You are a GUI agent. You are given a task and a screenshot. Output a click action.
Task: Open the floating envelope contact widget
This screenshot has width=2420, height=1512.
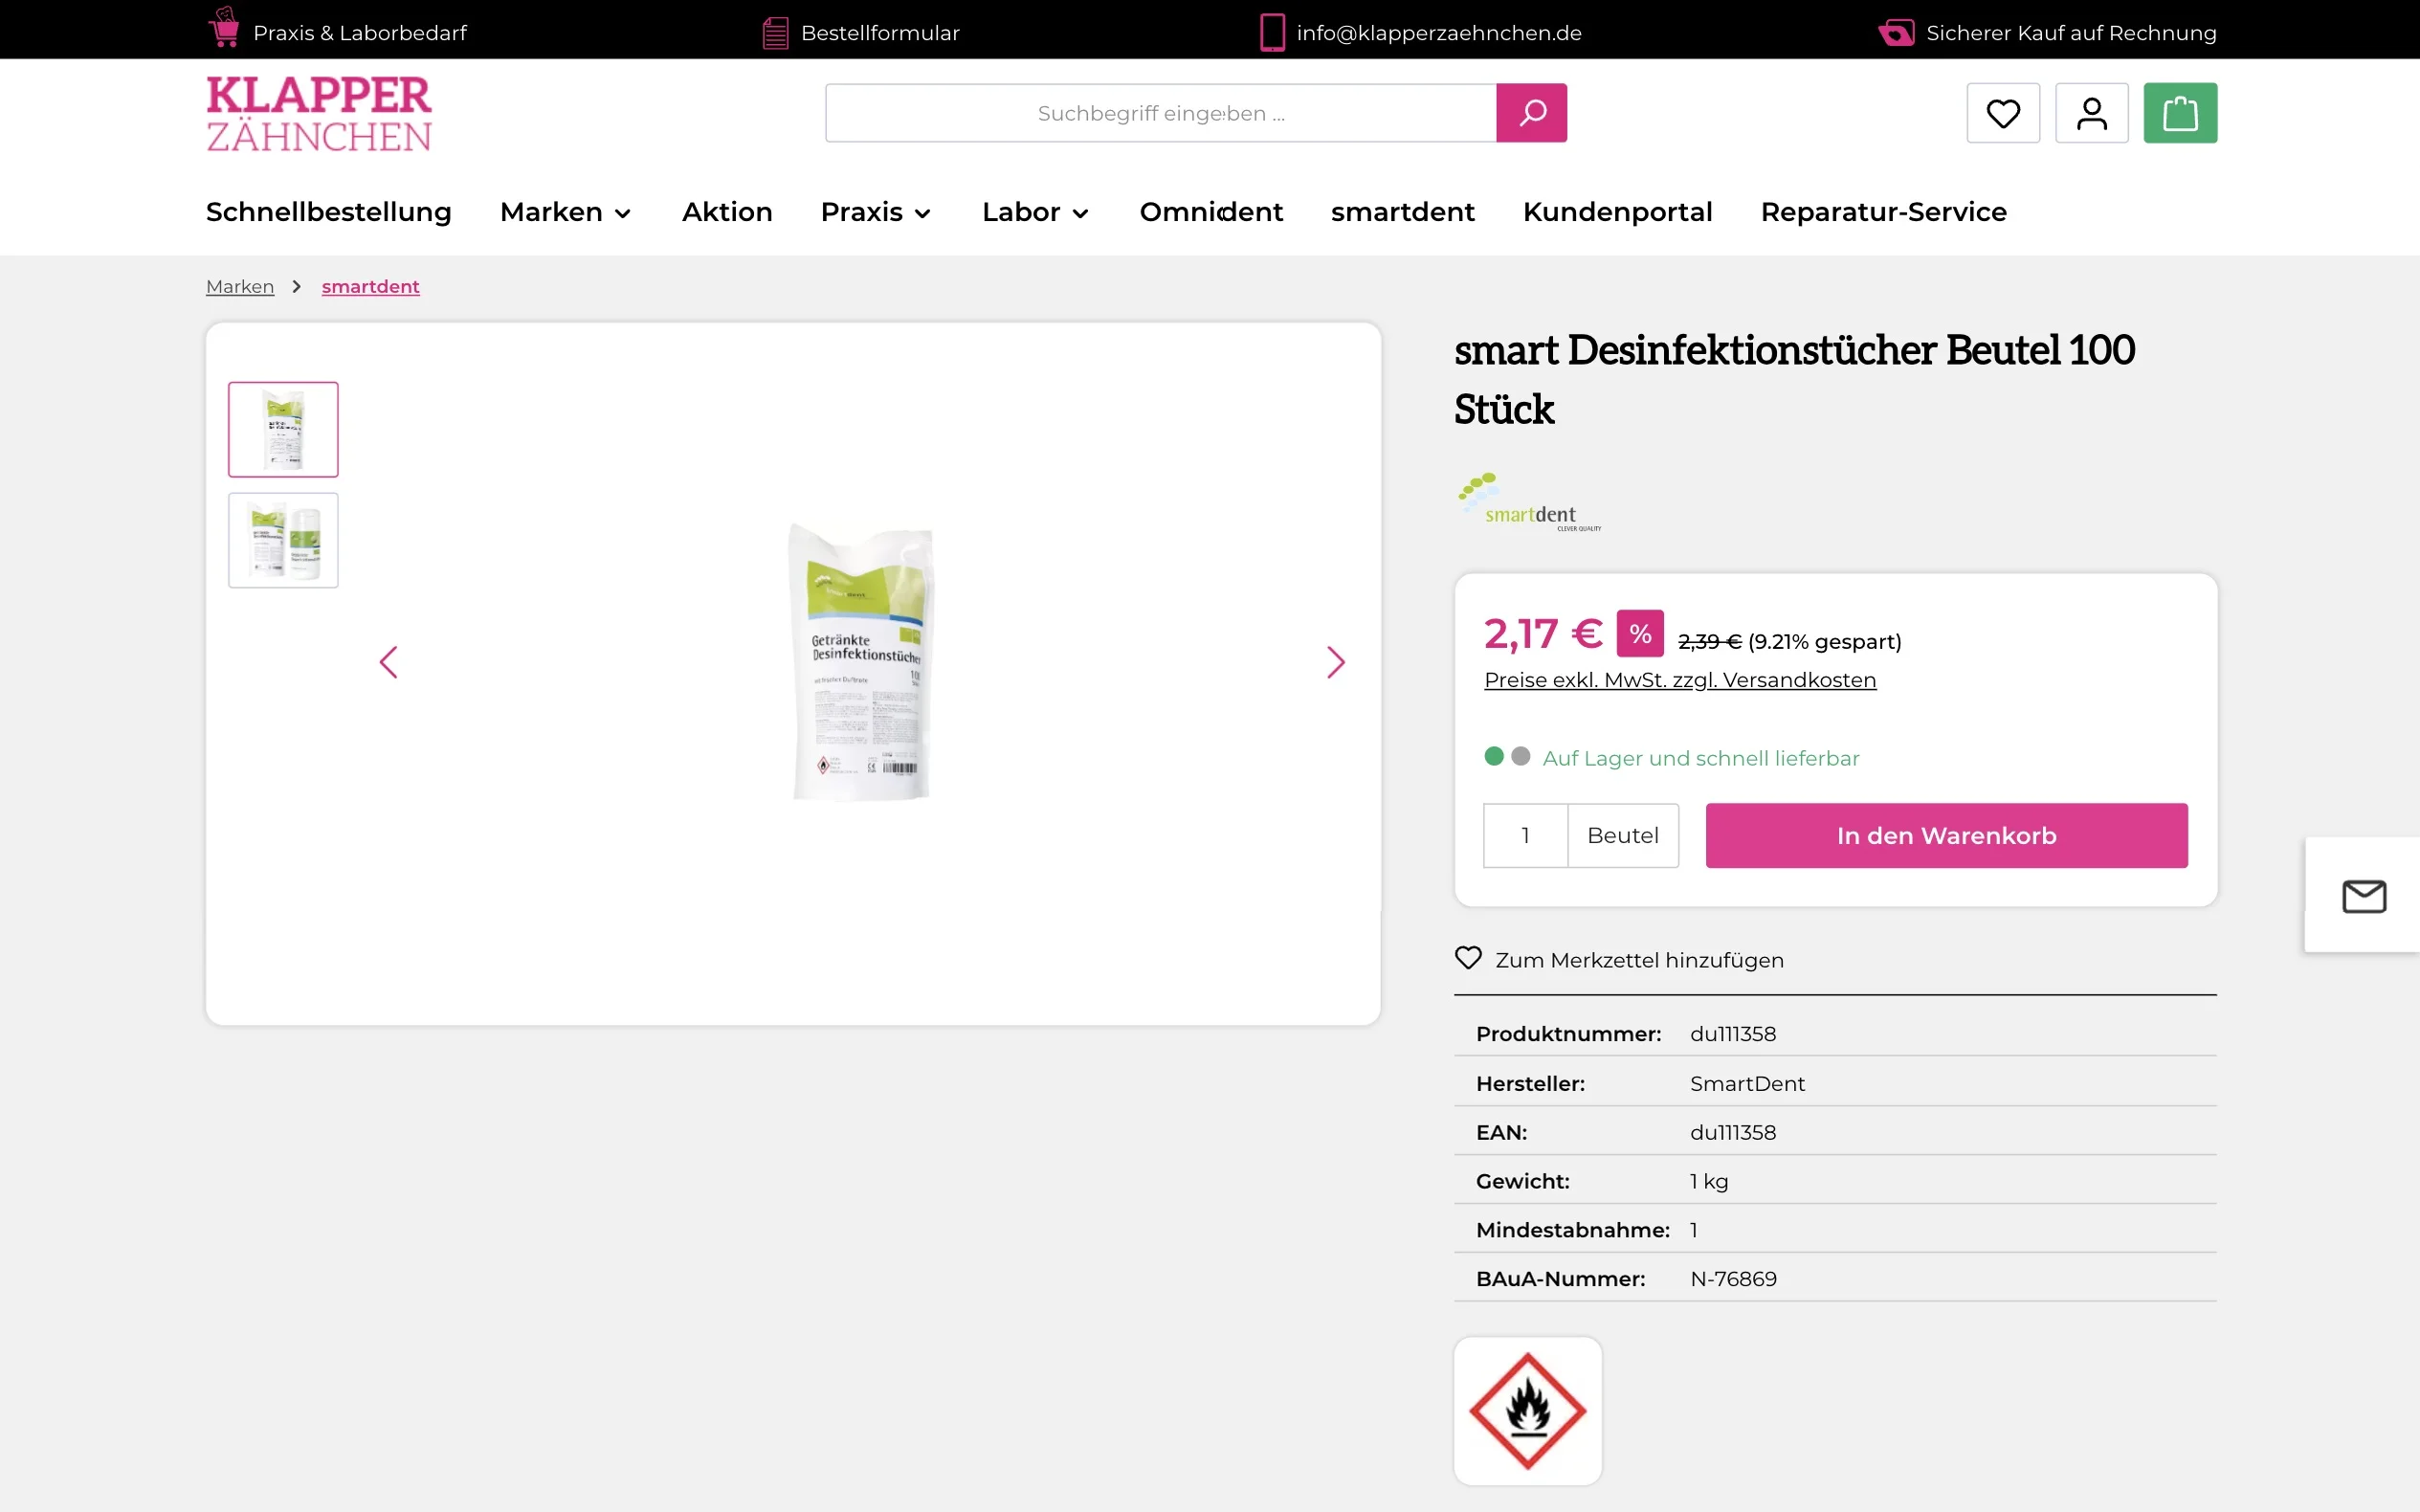coord(2364,896)
